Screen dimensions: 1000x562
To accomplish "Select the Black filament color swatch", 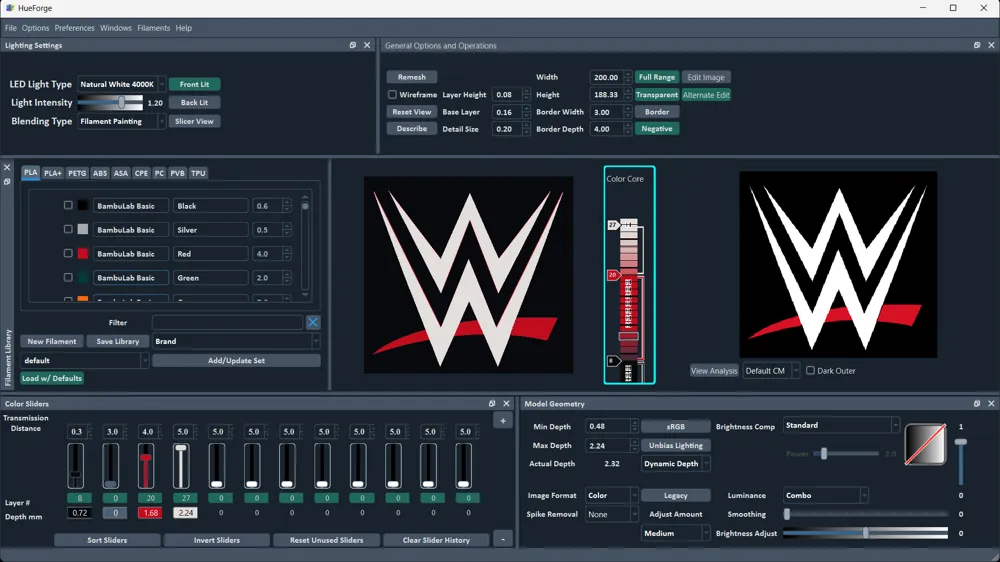I will [x=83, y=205].
